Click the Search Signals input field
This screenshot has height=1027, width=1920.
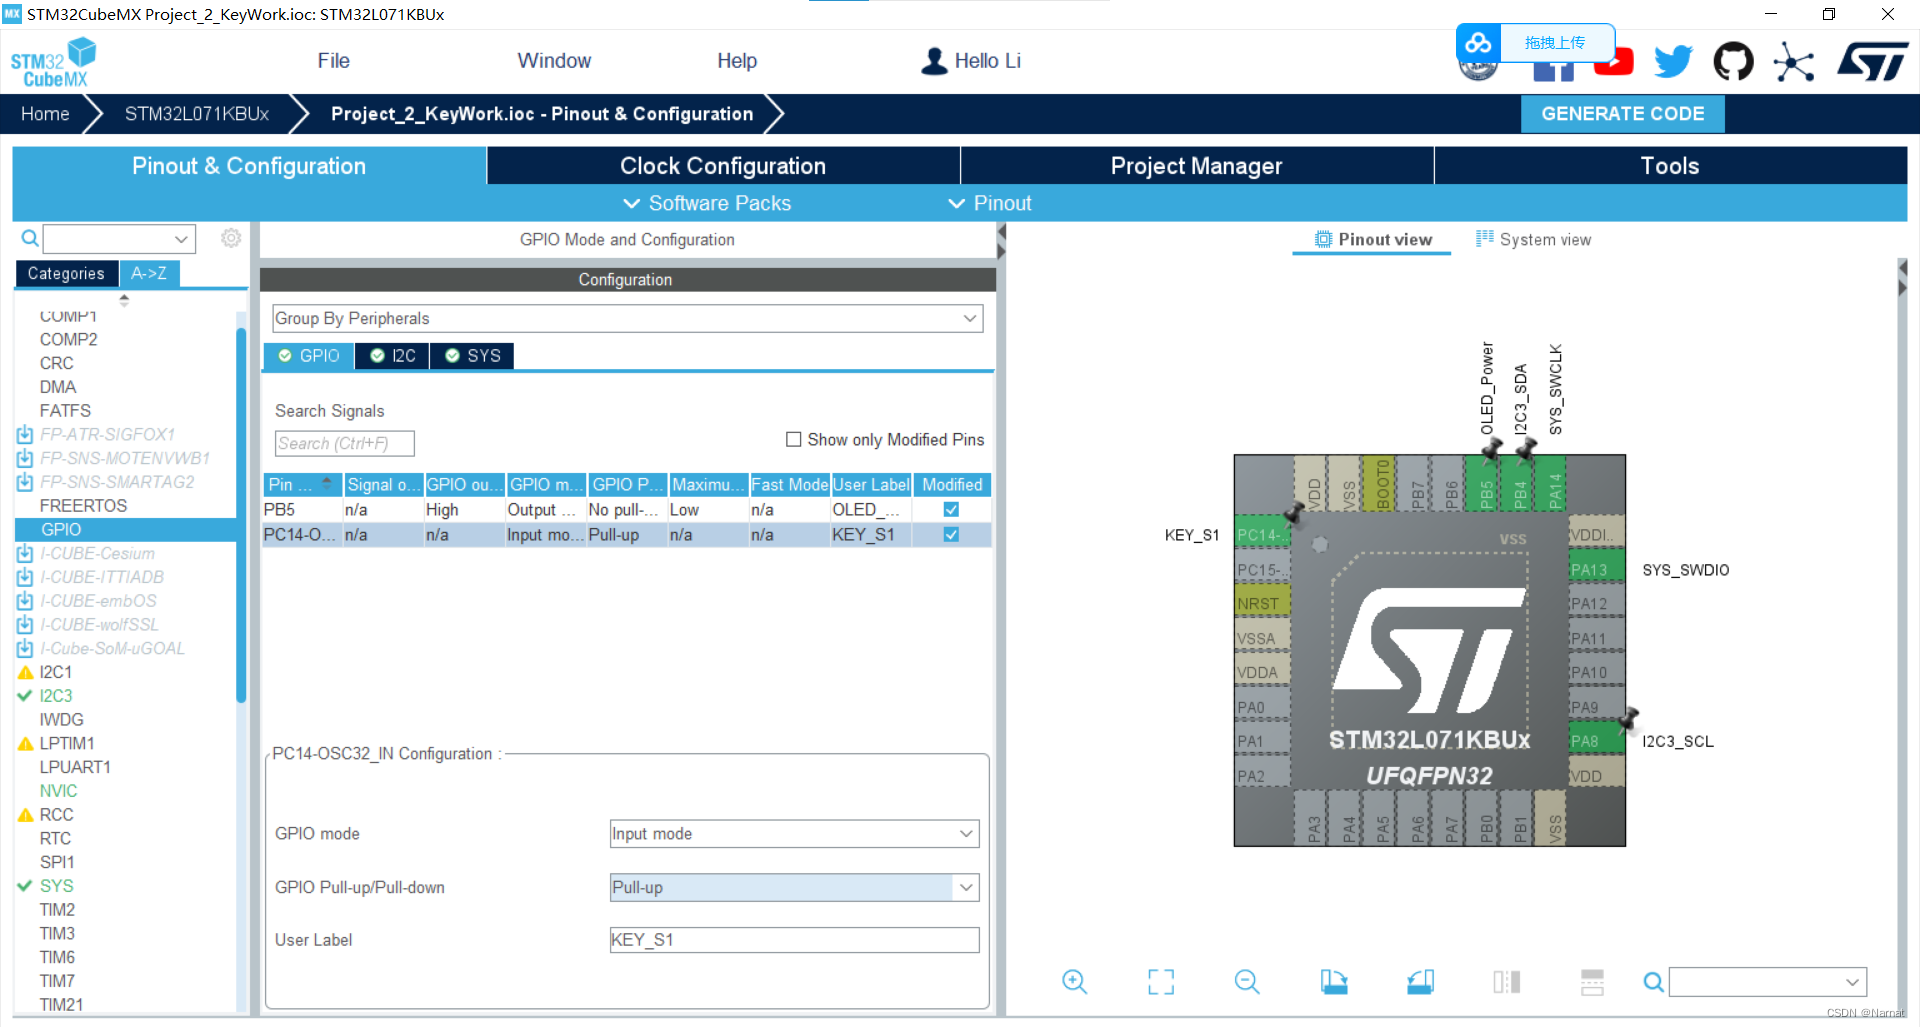tap(344, 443)
